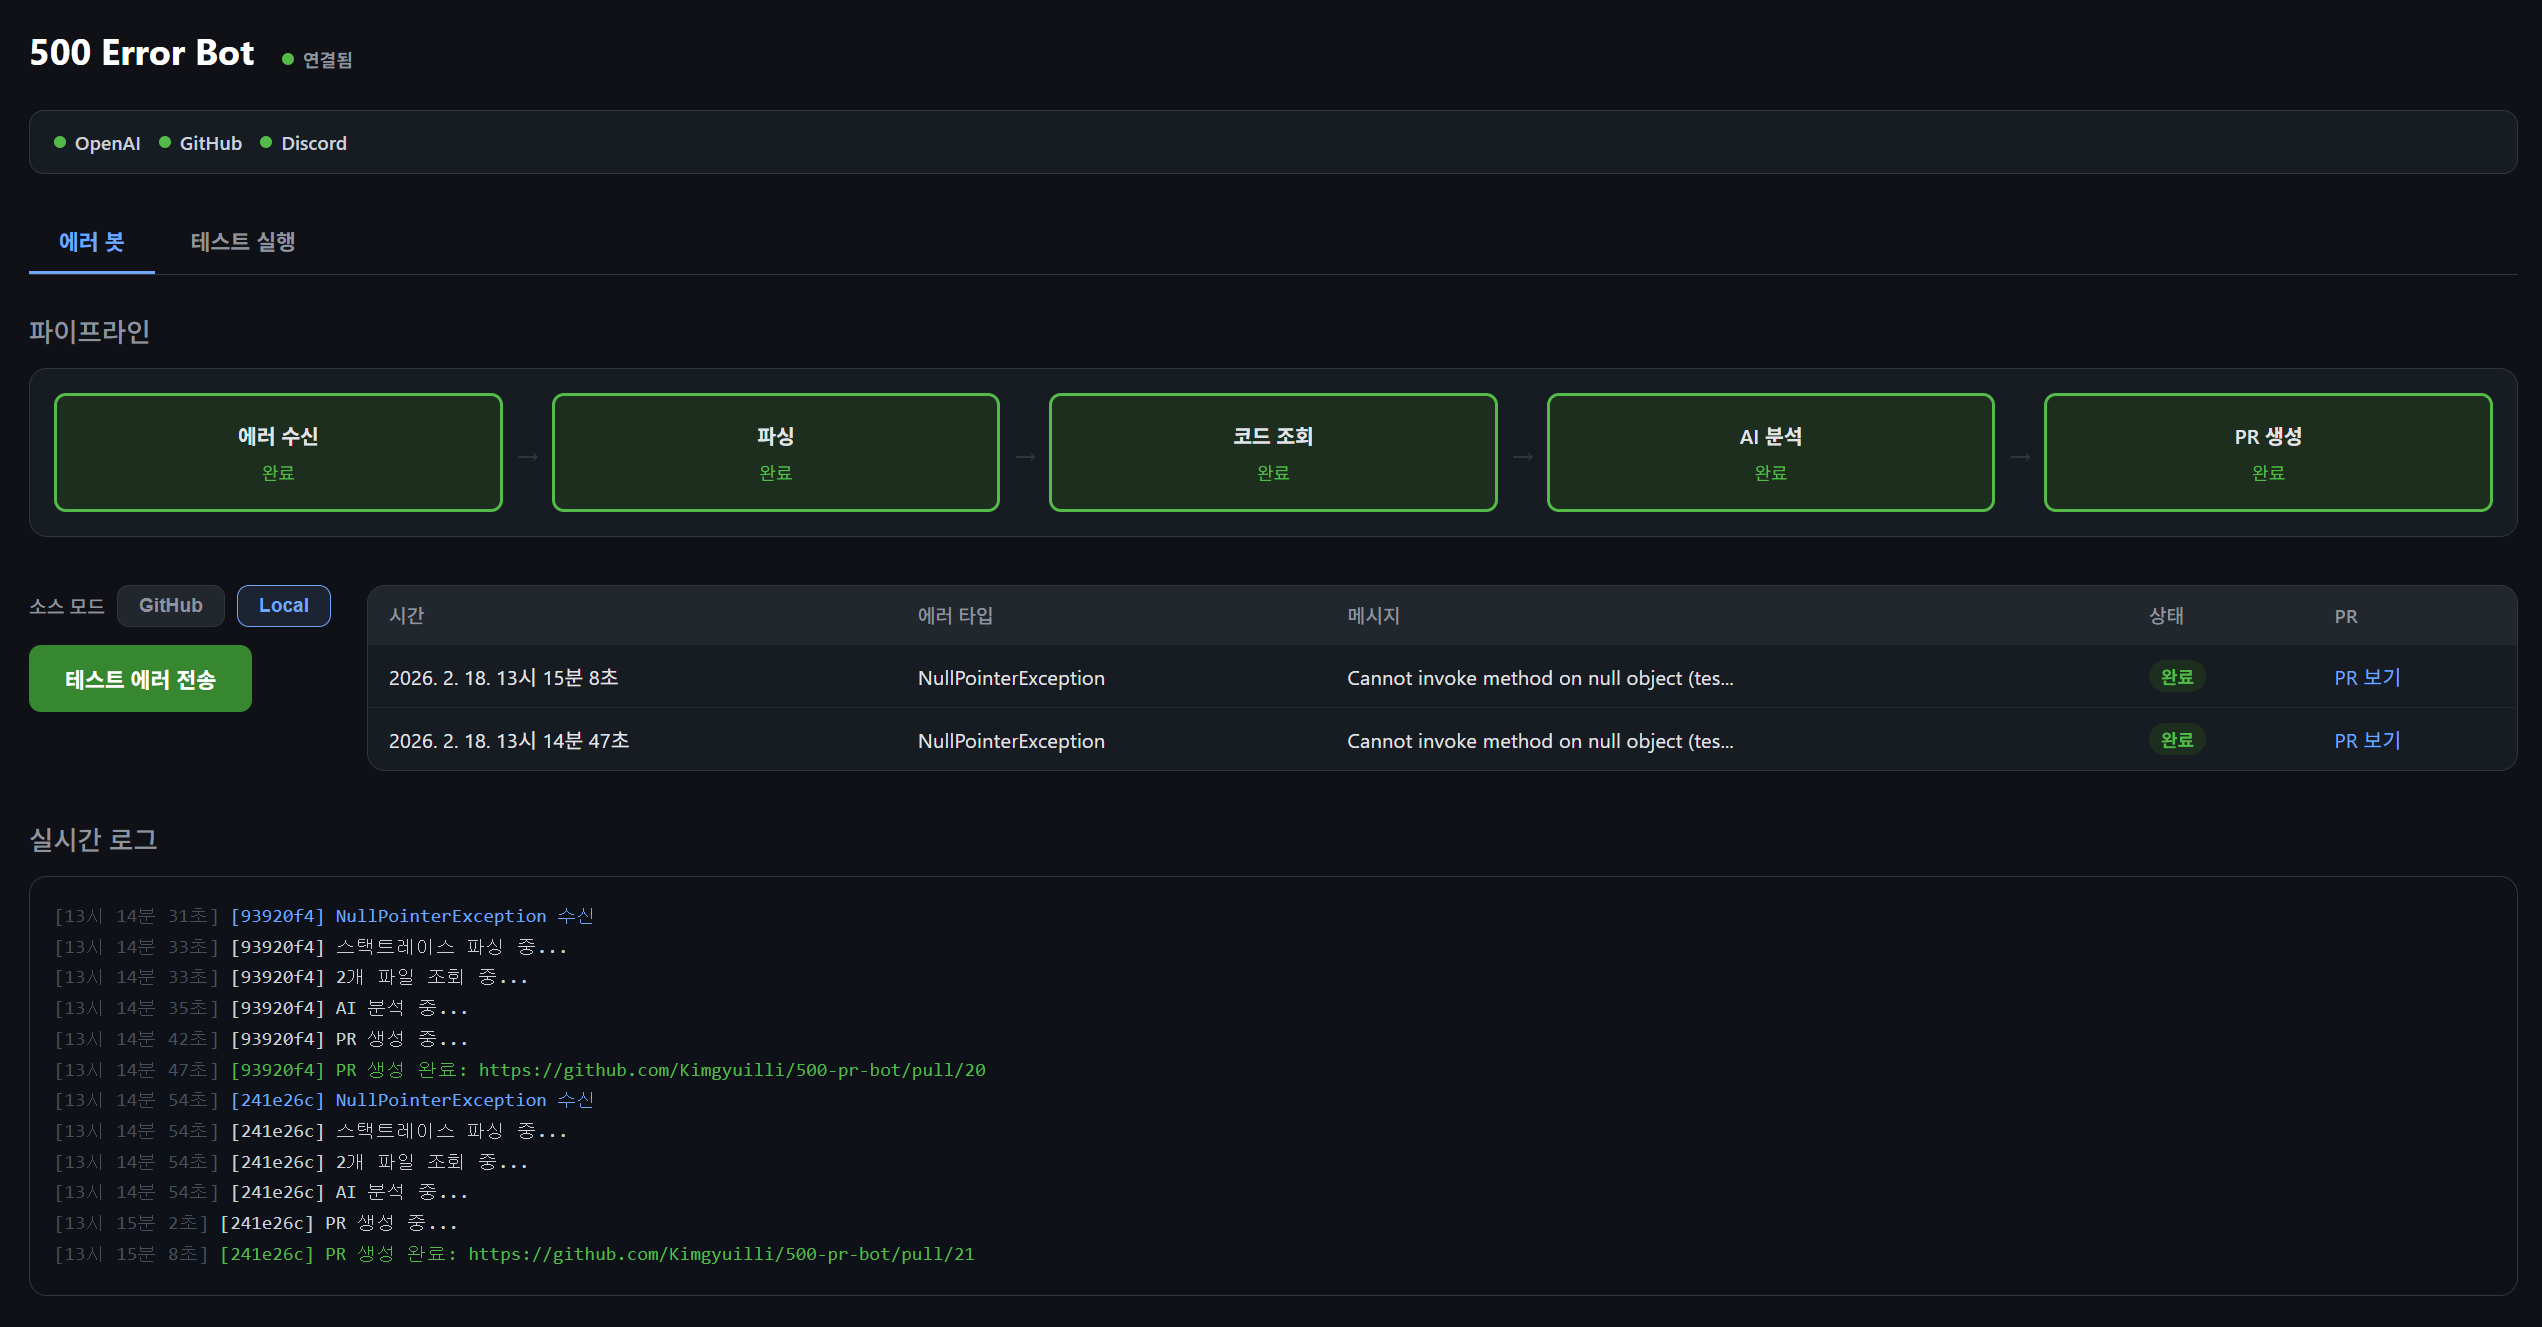The width and height of the screenshot is (2542, 1327).
Task: Select the AI 분석 pipeline stage
Action: pyautogui.click(x=1770, y=452)
